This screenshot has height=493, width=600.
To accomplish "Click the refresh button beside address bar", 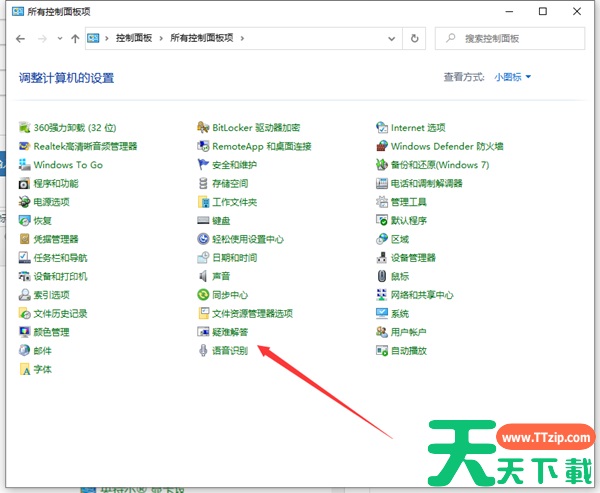I will click(x=415, y=38).
